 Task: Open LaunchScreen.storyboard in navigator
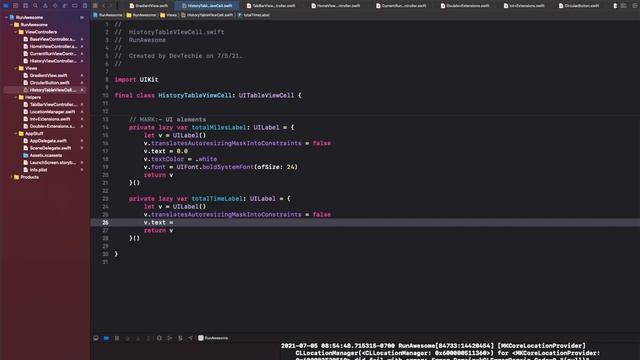click(x=49, y=162)
